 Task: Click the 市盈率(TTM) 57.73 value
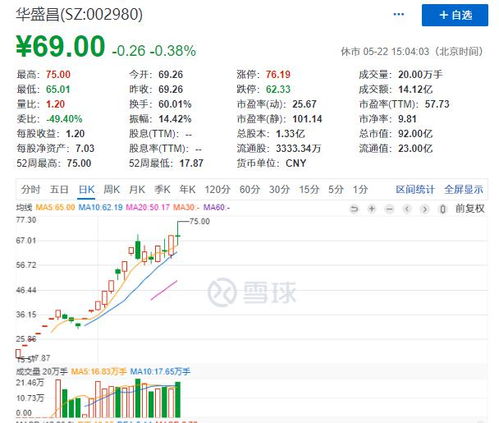coord(437,104)
